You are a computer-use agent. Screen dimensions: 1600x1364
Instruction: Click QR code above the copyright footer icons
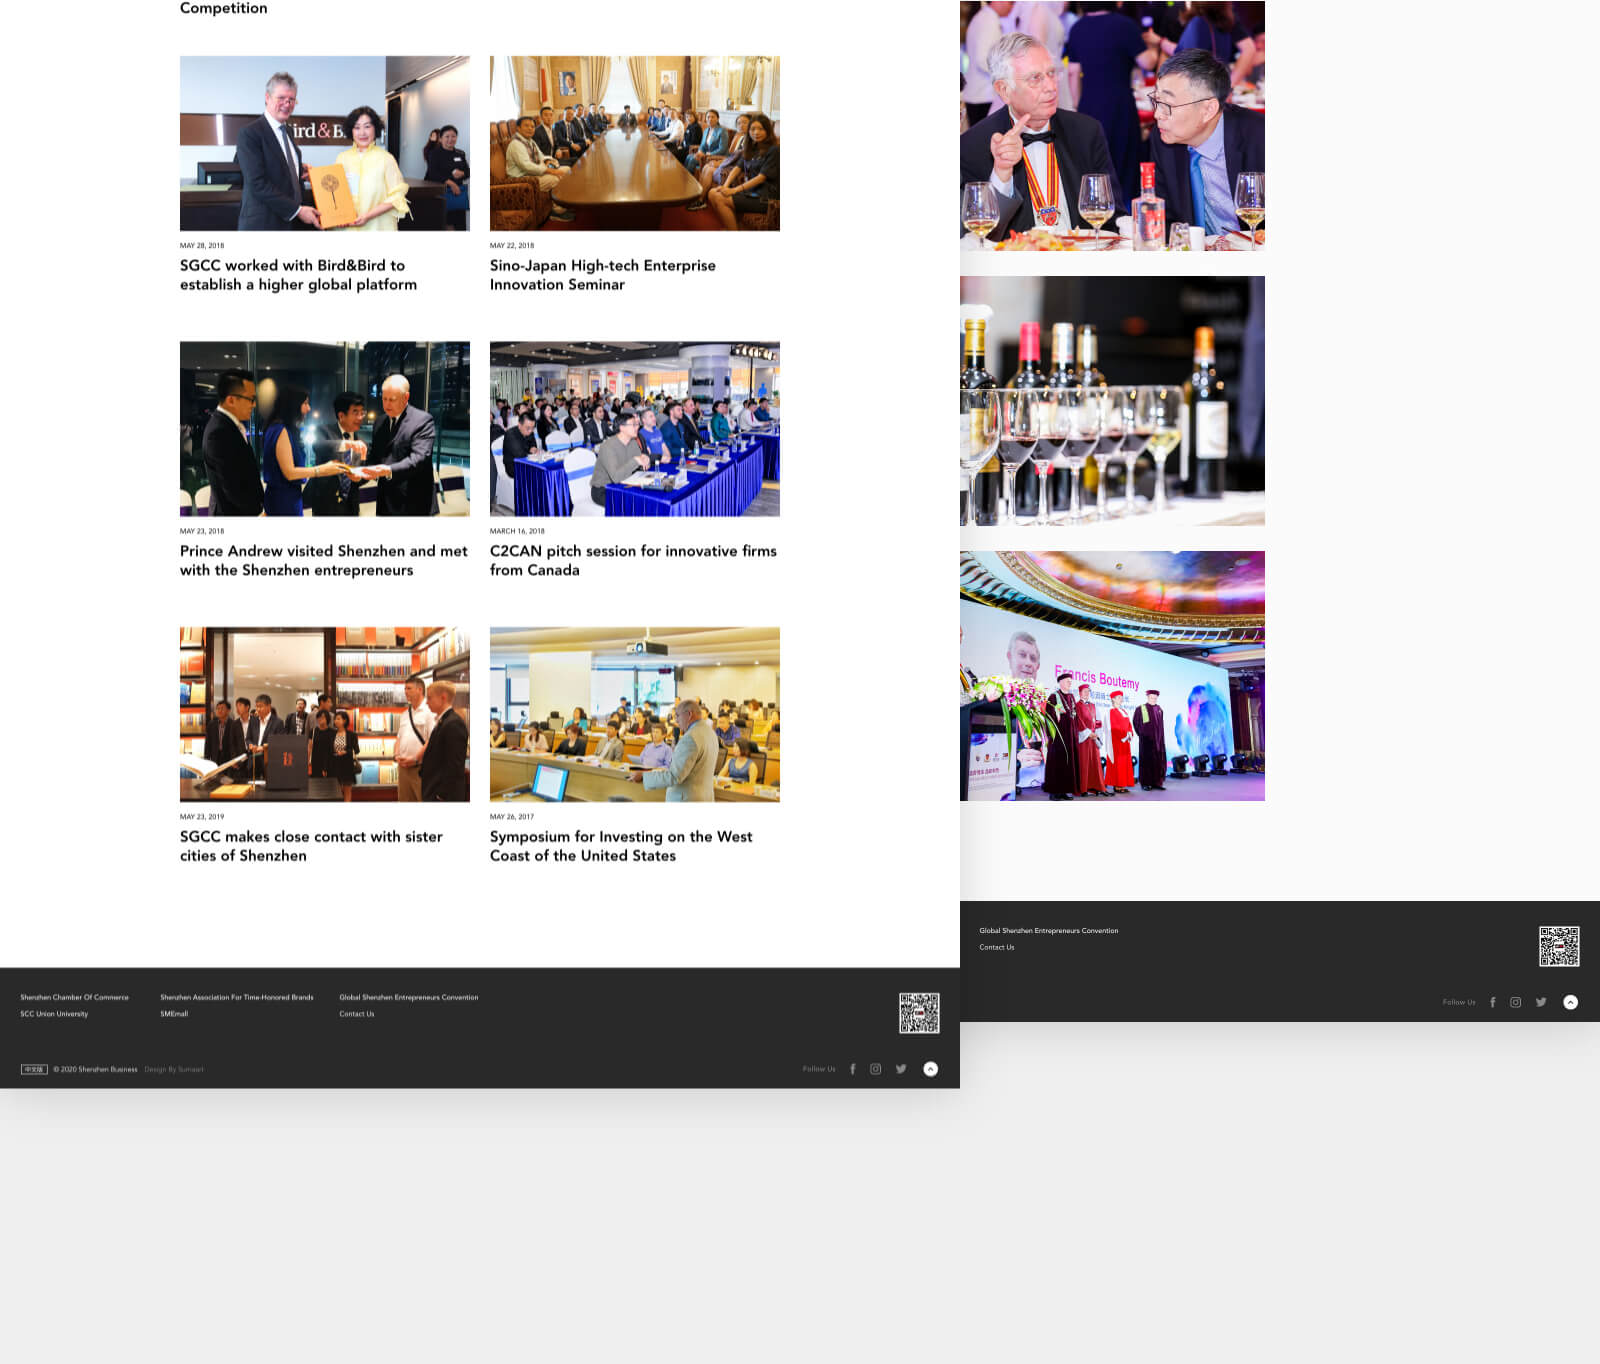point(918,1013)
